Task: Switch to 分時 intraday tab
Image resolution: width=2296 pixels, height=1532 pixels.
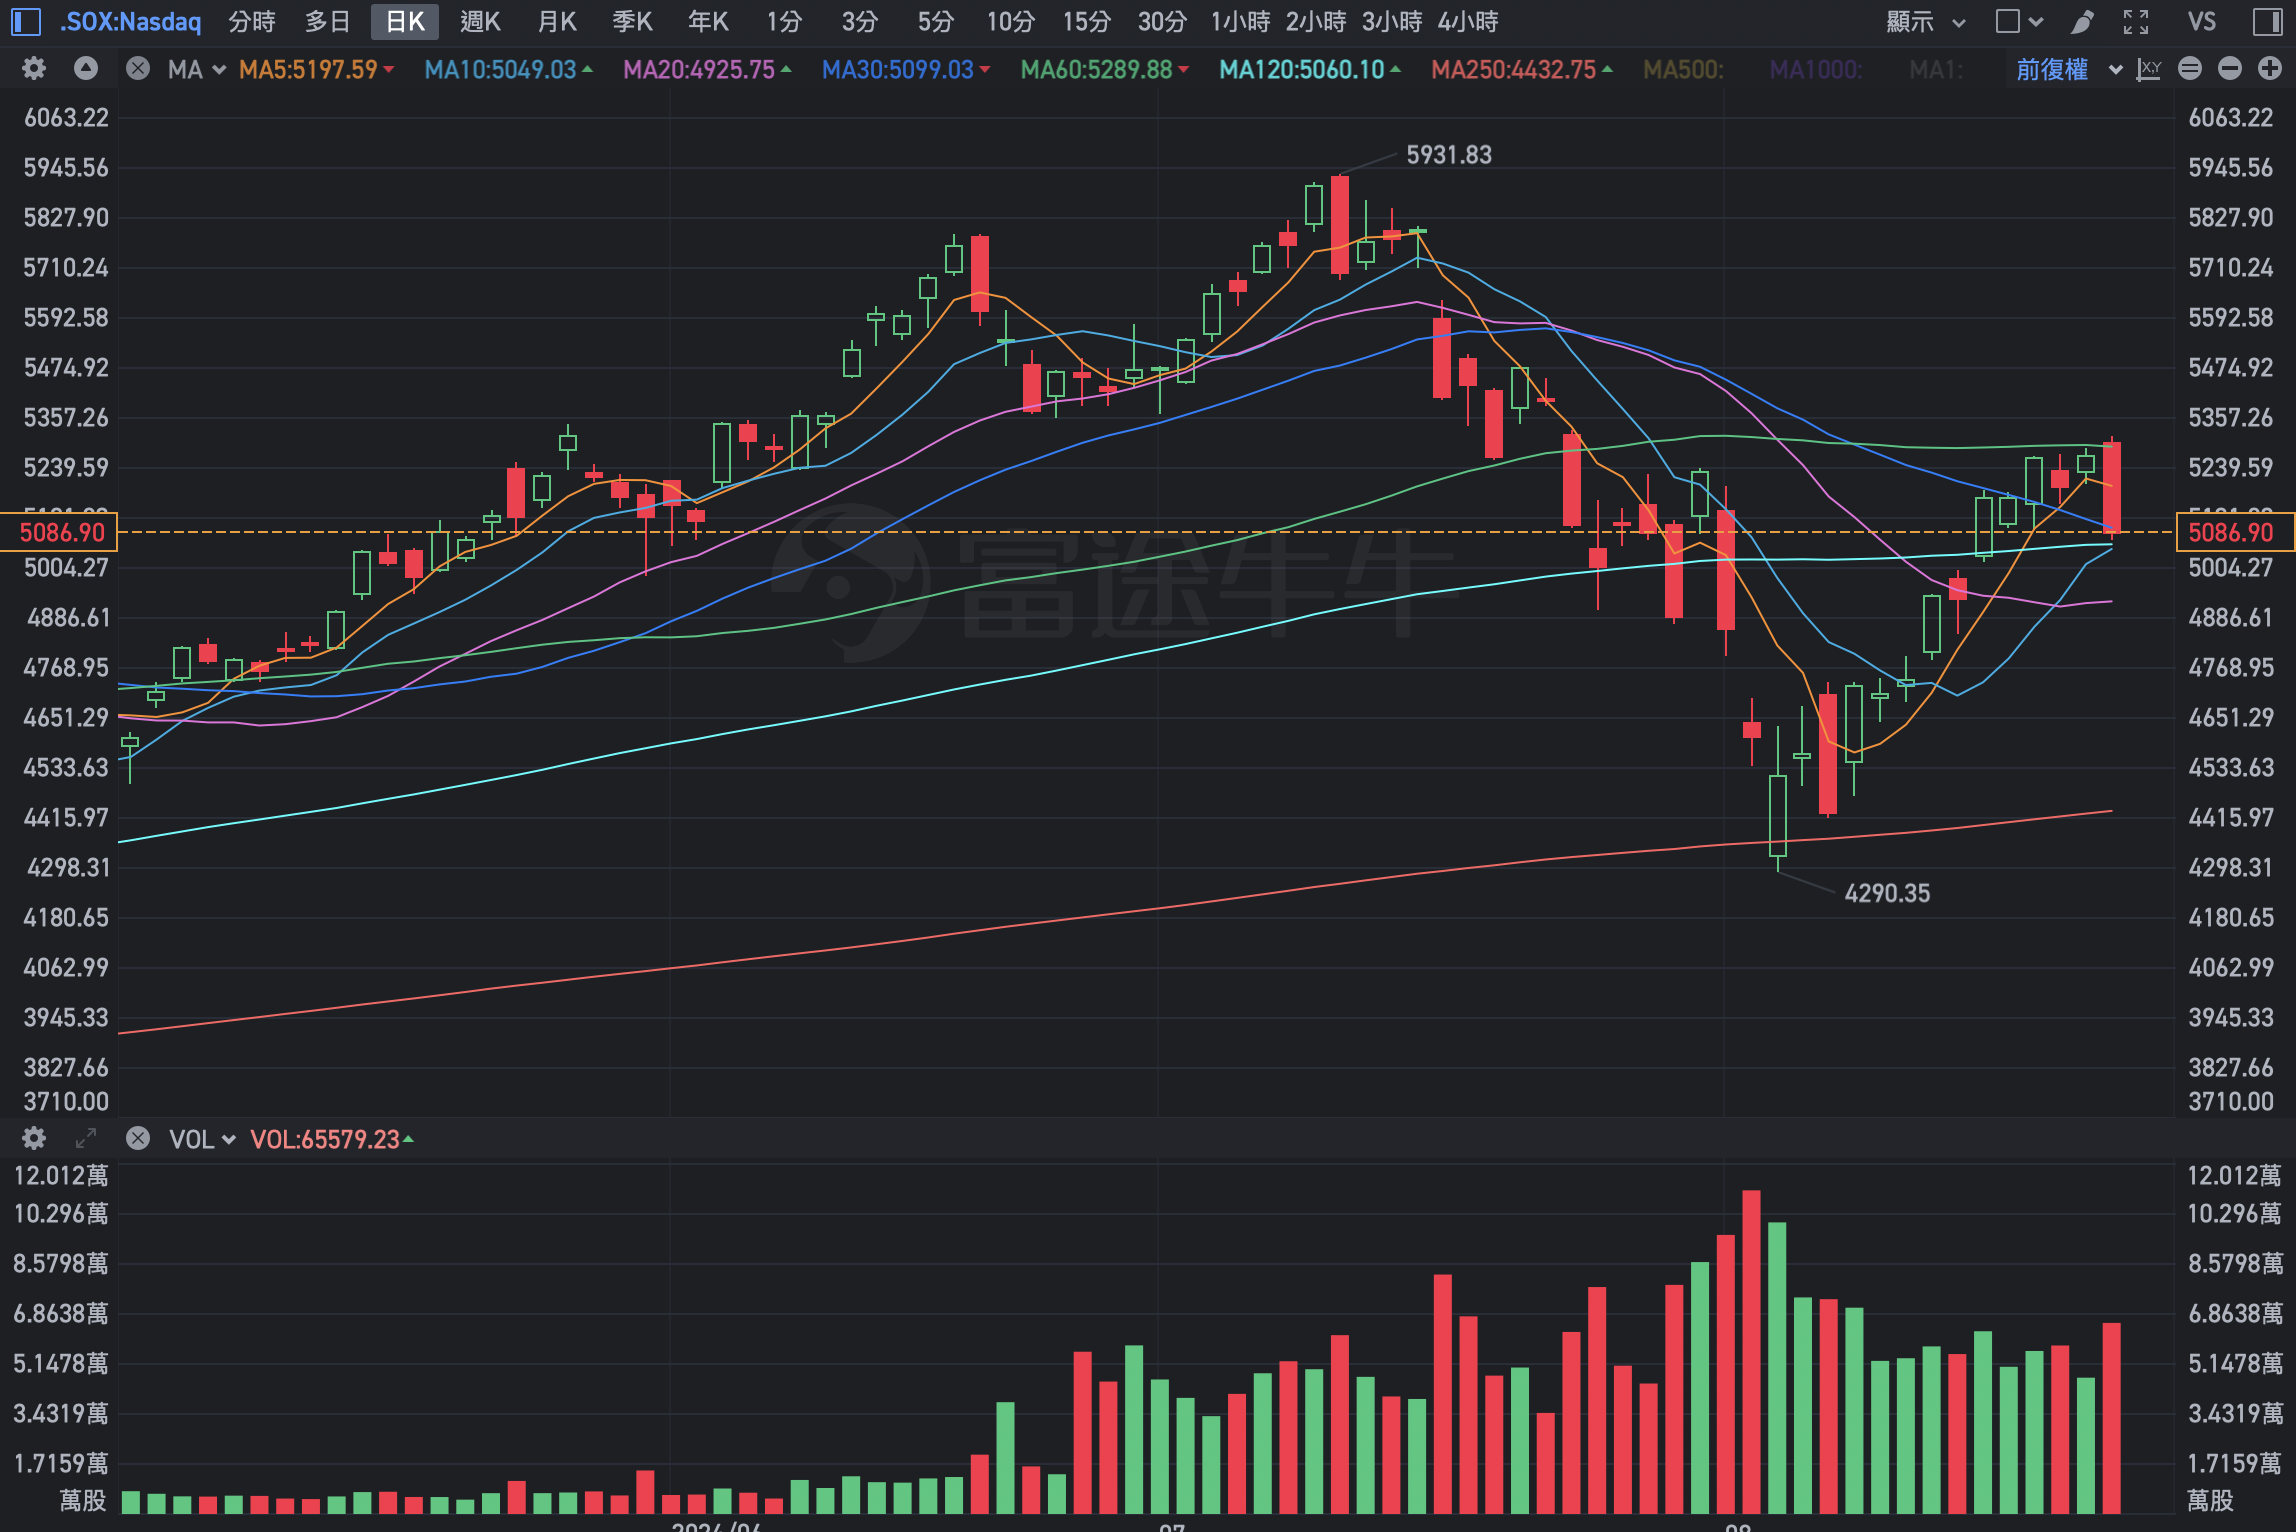Action: point(252,21)
